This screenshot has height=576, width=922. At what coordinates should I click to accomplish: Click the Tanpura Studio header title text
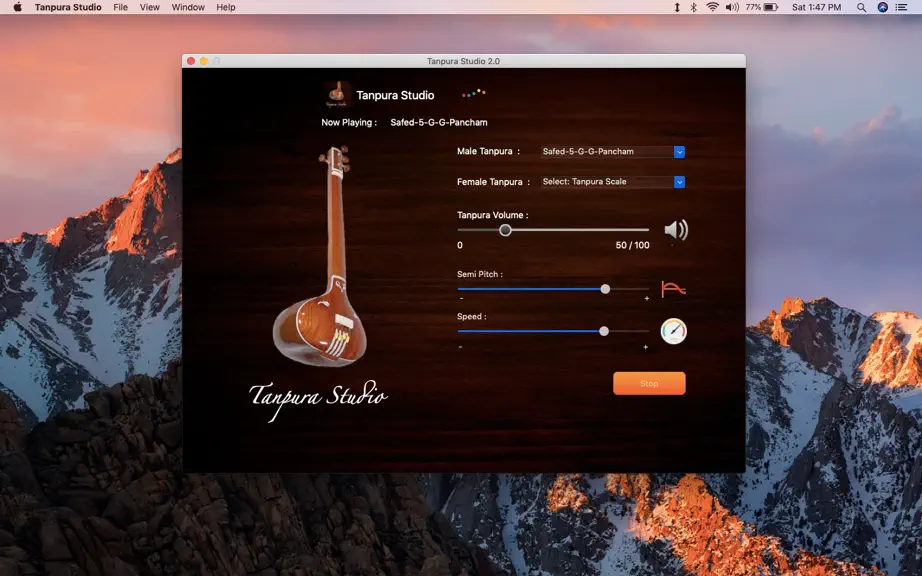pyautogui.click(x=395, y=95)
